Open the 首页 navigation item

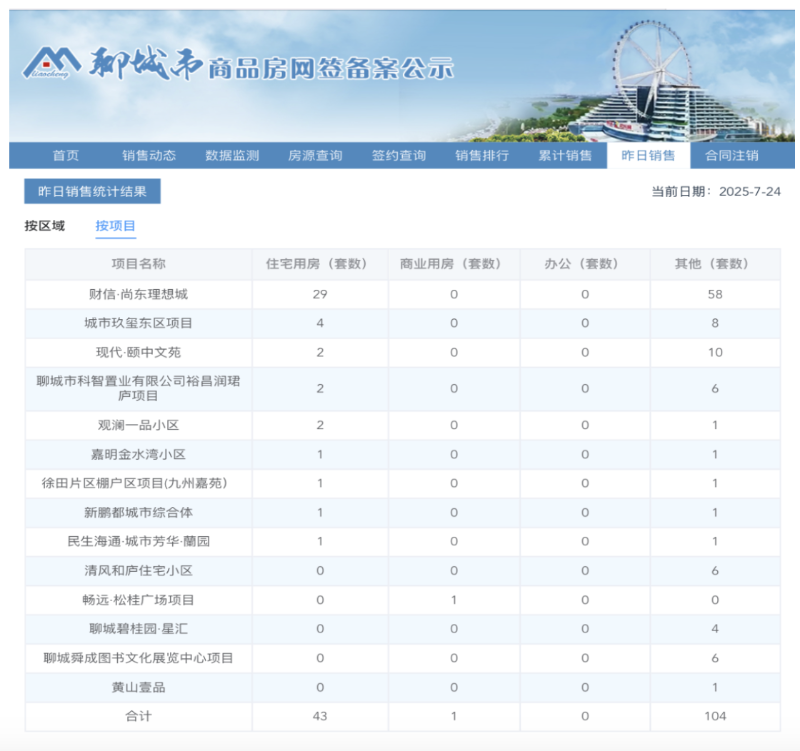click(x=66, y=155)
